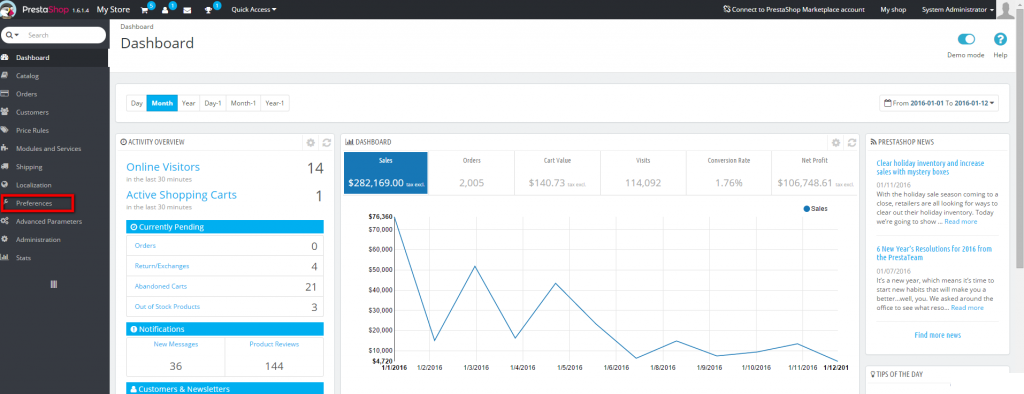Select the Sales chart tile

pos(386,173)
